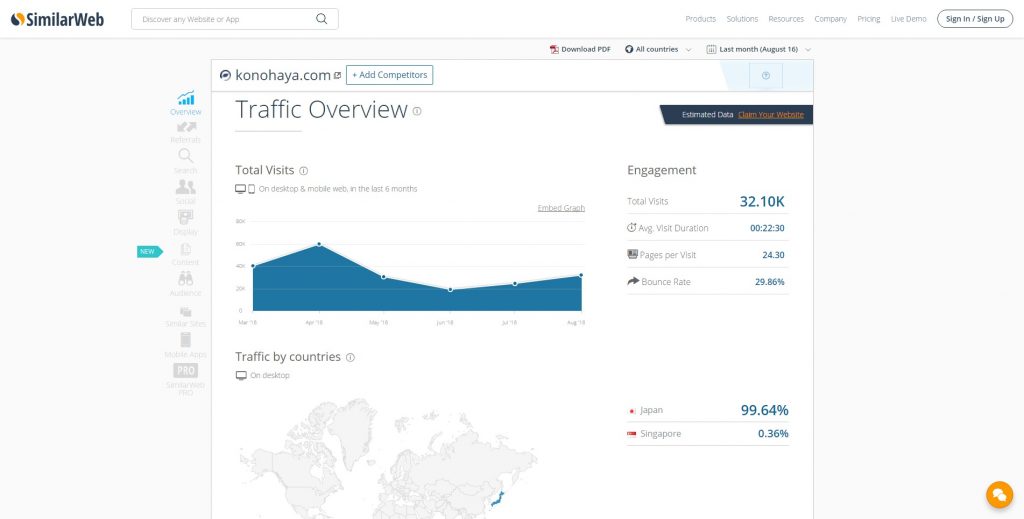
Task: Click the Singapore flag icon
Action: tap(632, 434)
